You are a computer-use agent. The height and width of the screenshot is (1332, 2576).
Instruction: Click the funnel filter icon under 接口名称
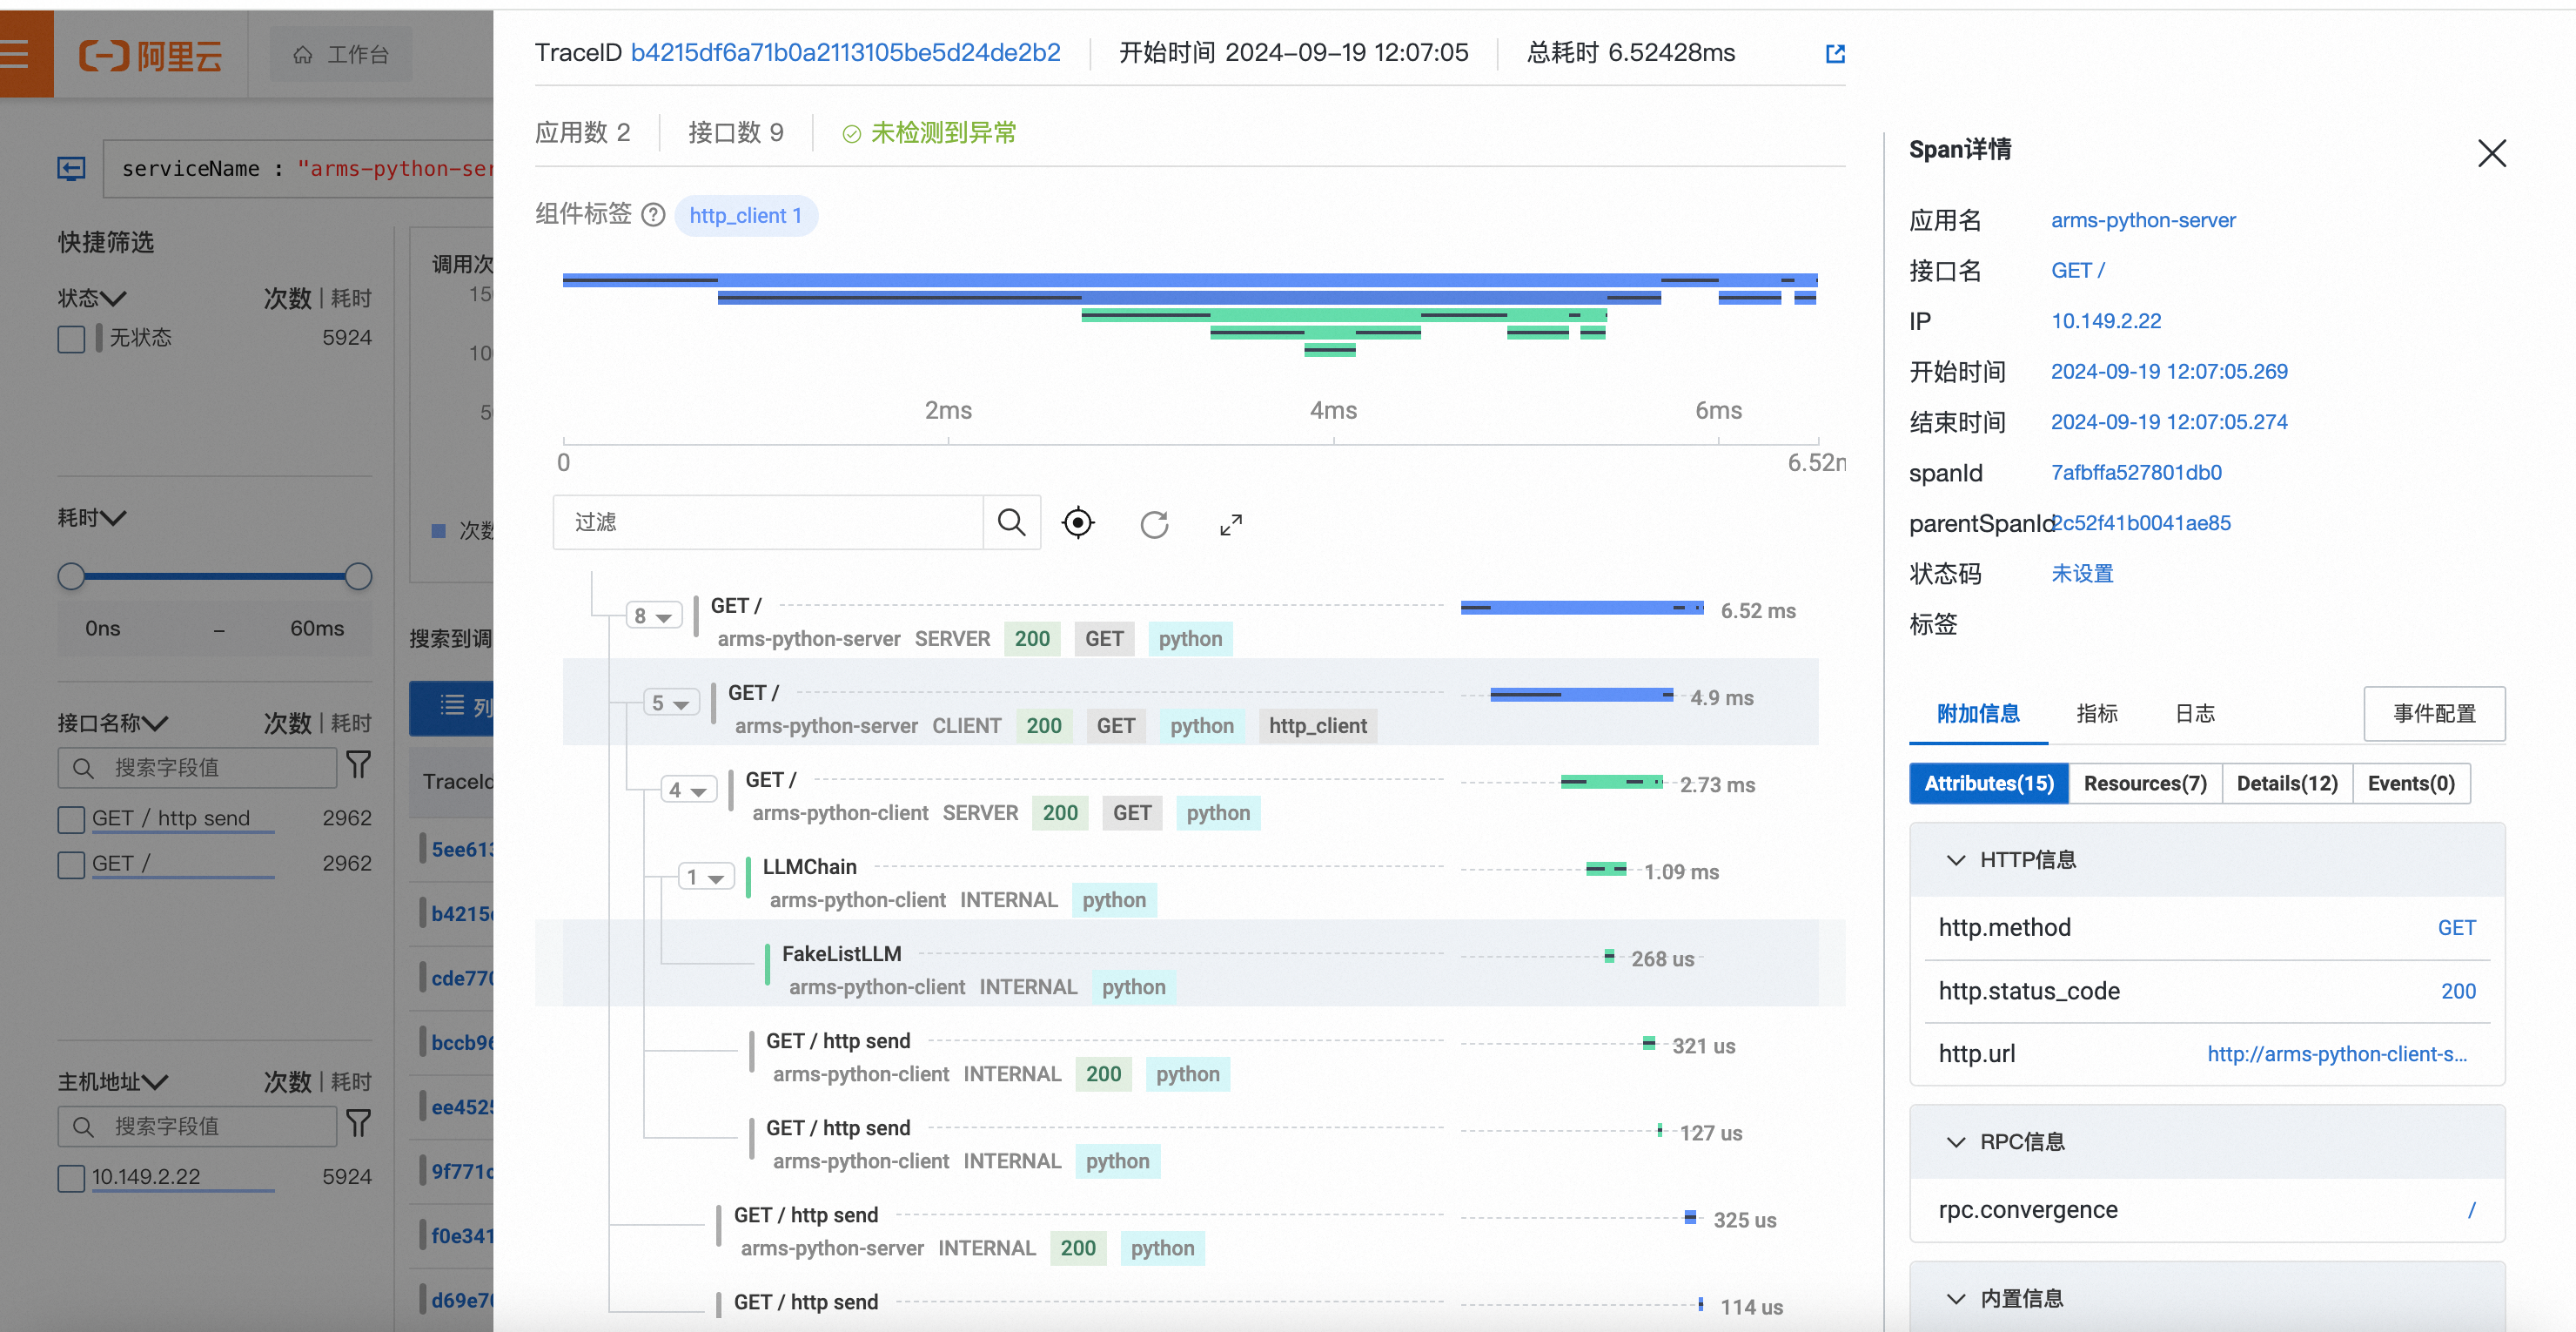pos(358,766)
